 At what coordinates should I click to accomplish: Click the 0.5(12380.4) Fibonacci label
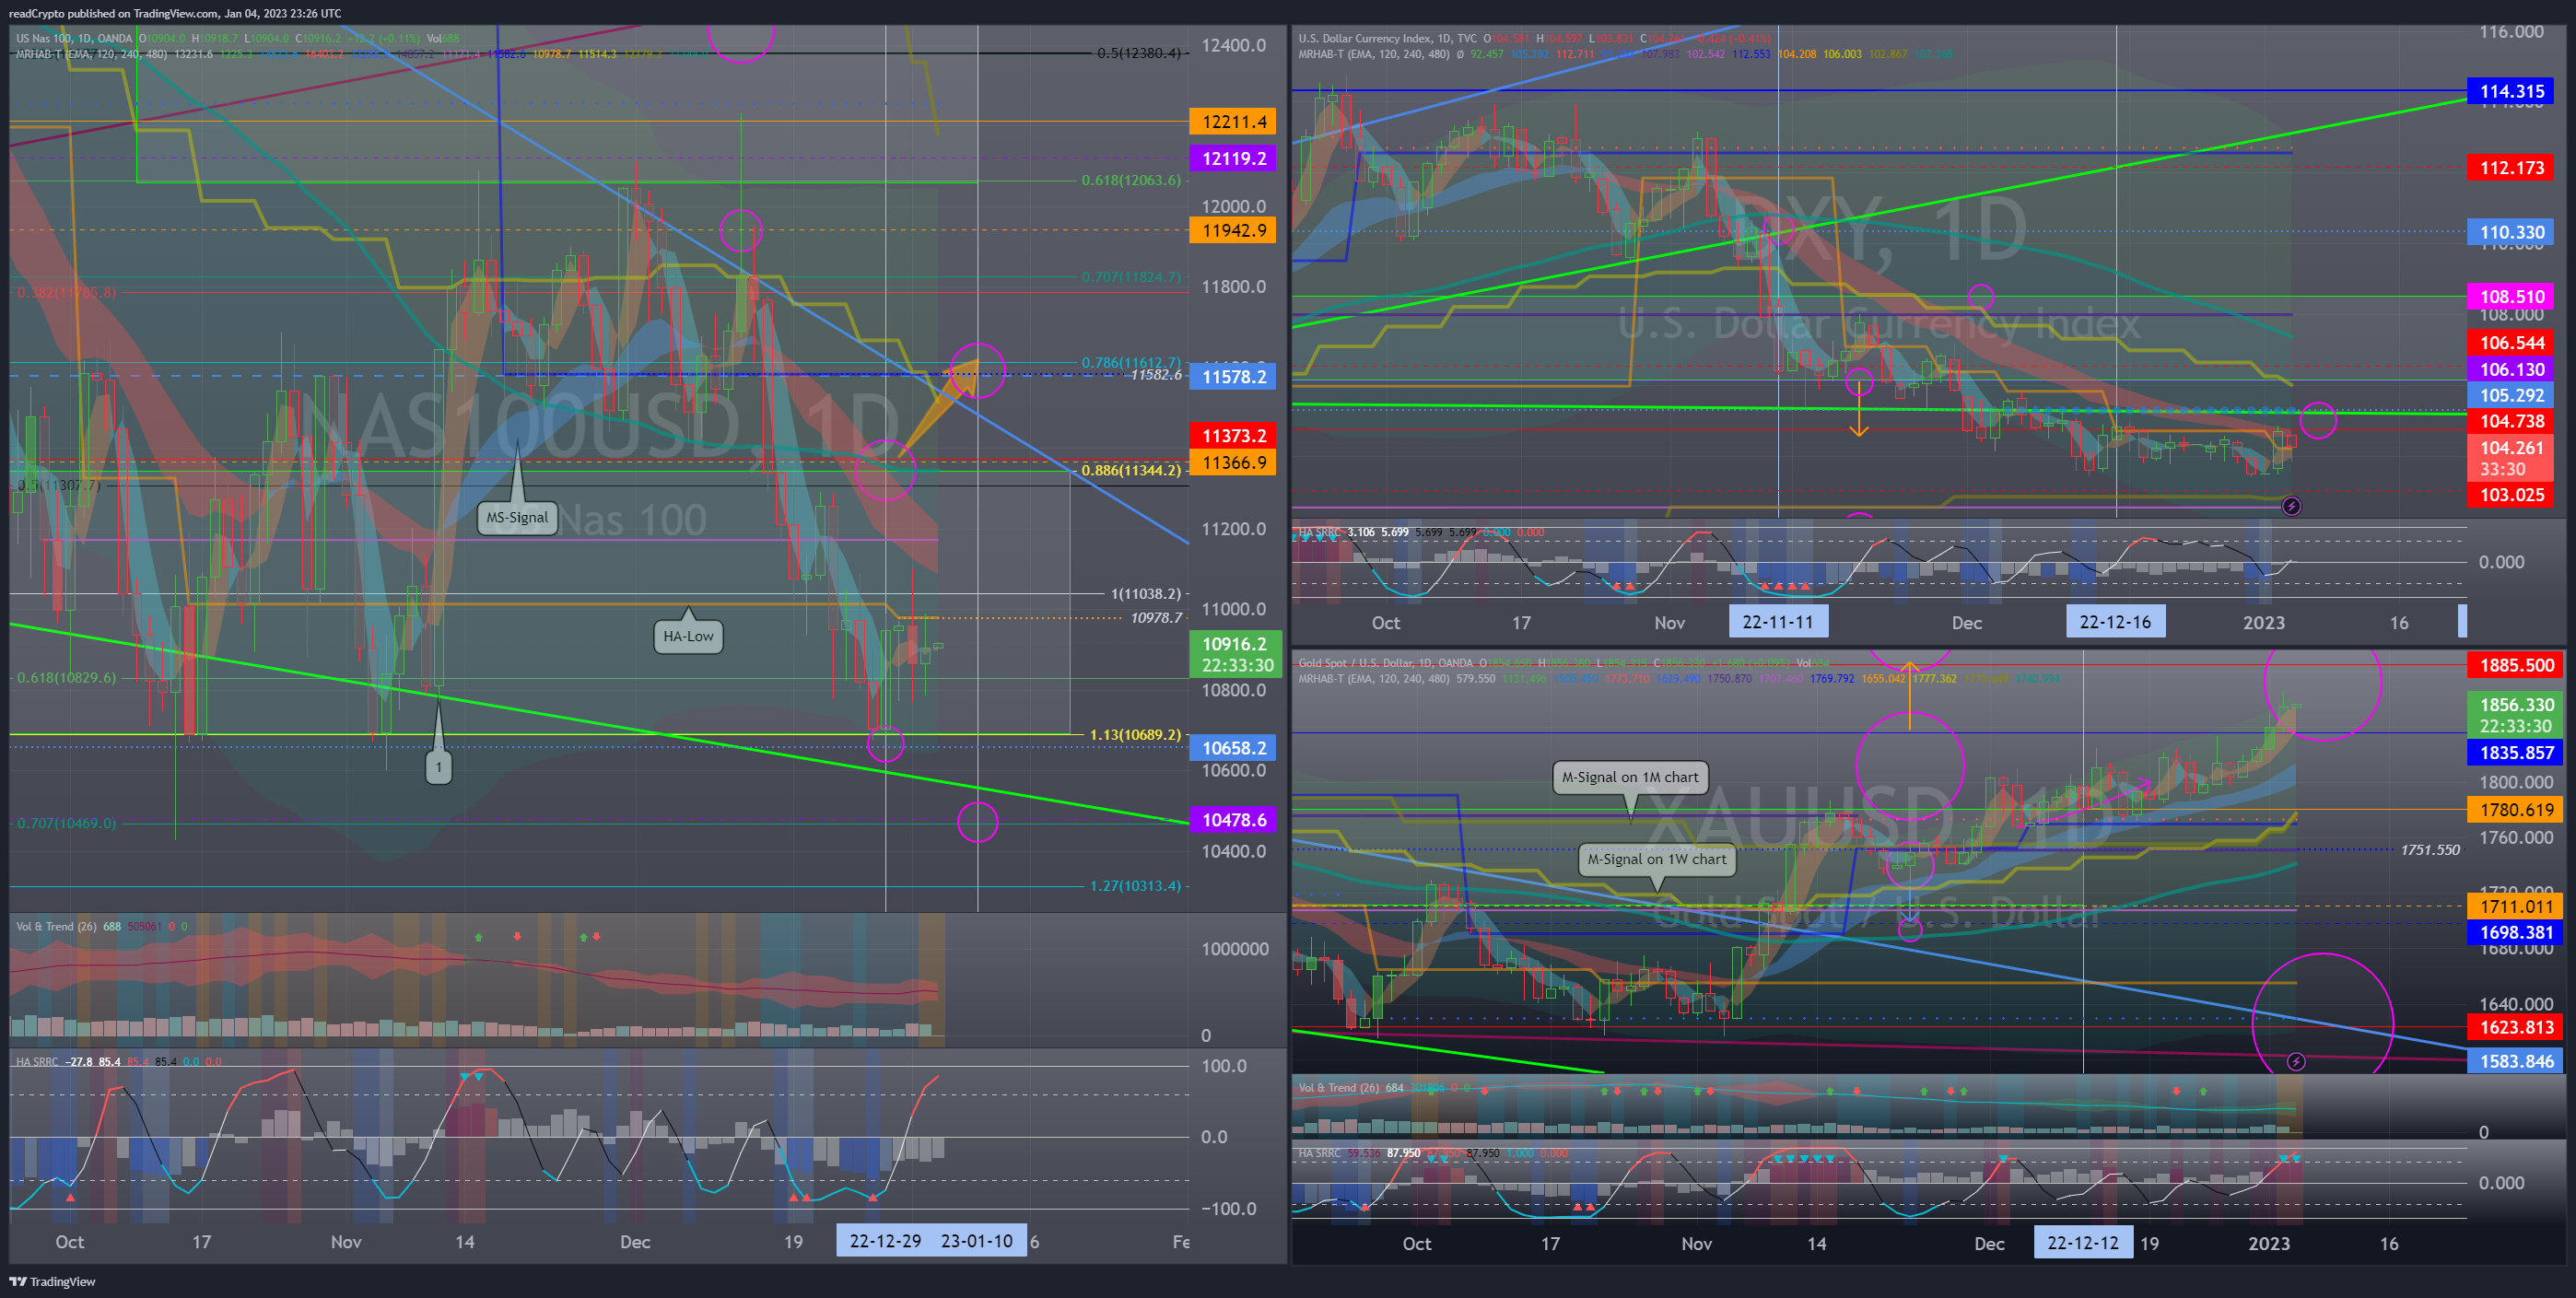pos(1139,53)
